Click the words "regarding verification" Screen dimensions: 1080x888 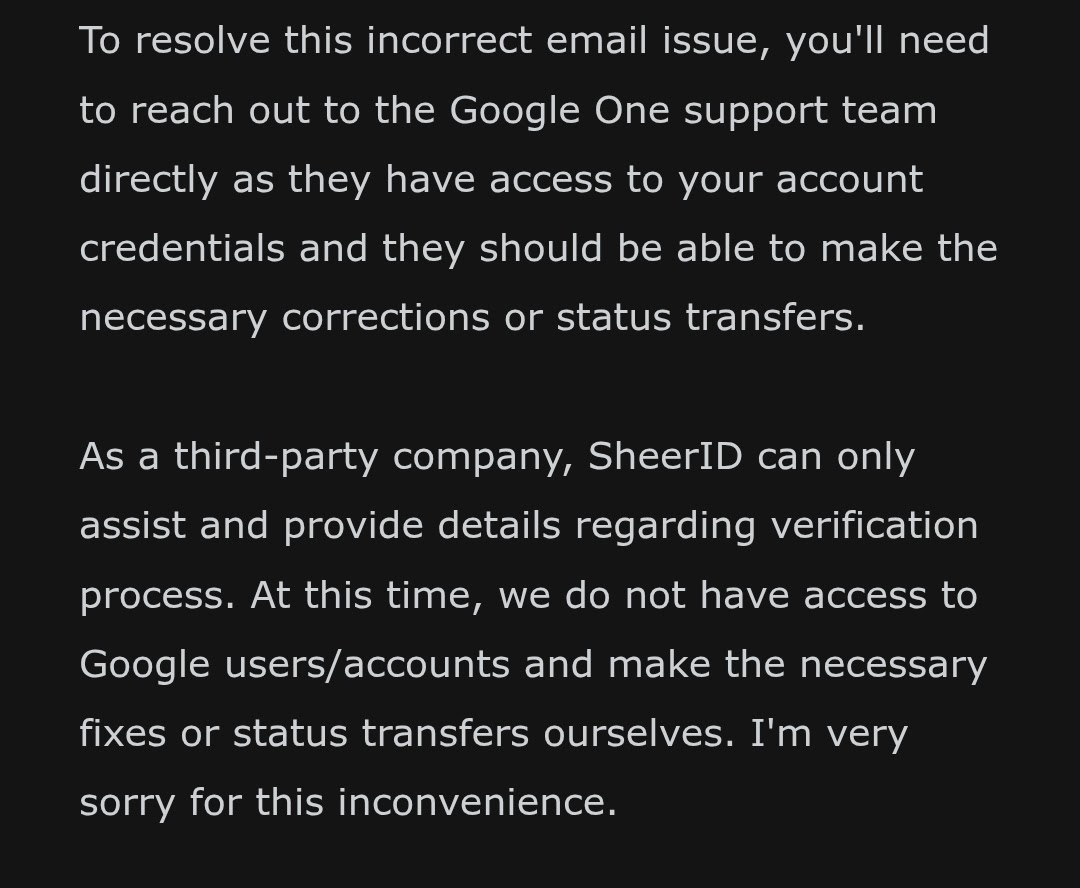777,527
